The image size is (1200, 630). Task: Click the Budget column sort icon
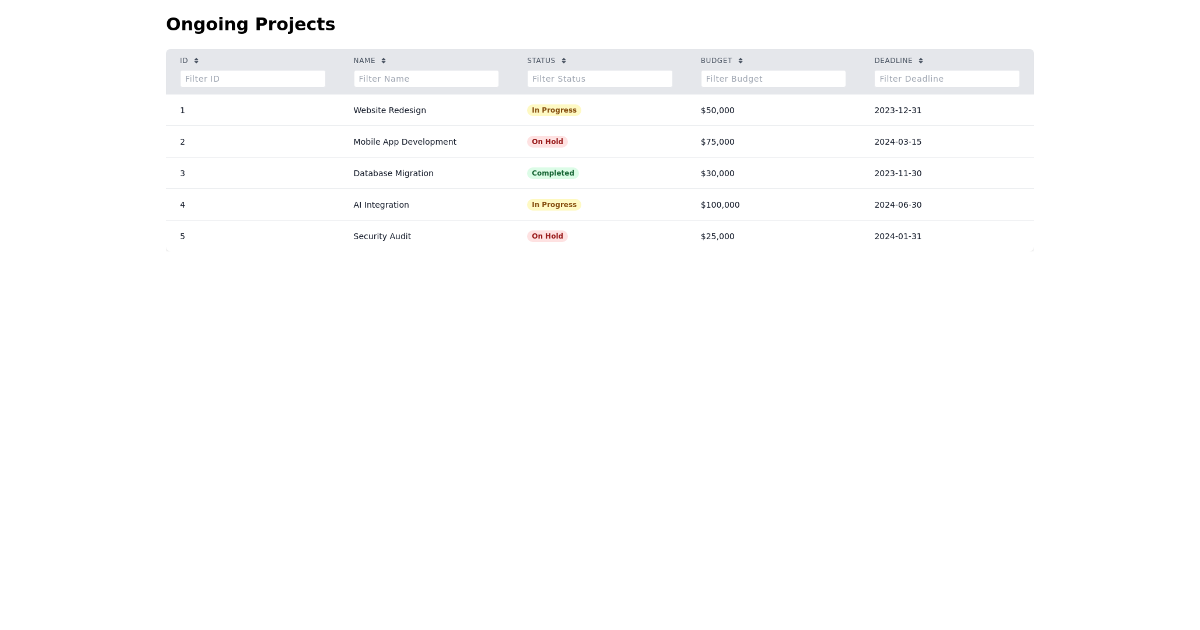pyautogui.click(x=738, y=60)
